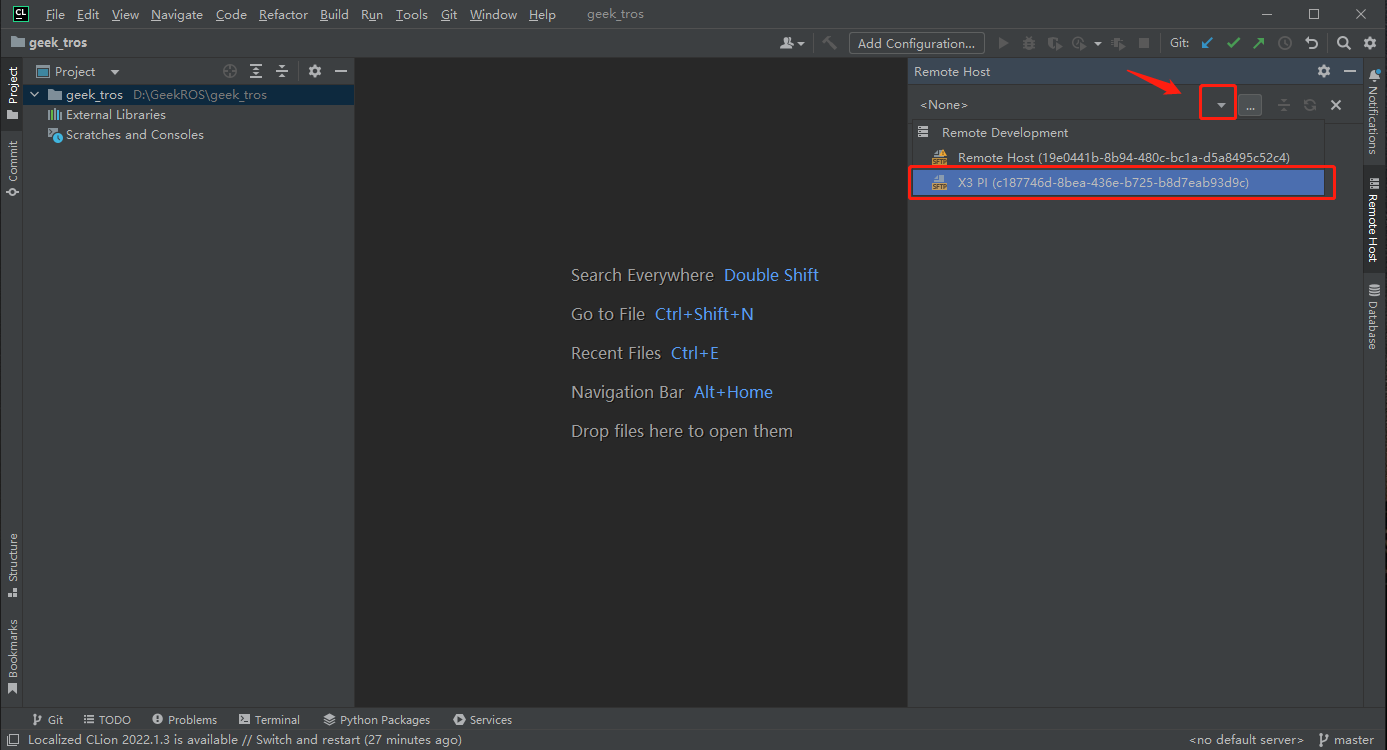The width and height of the screenshot is (1387, 750).
Task: Open the Refactor menu
Action: (283, 14)
